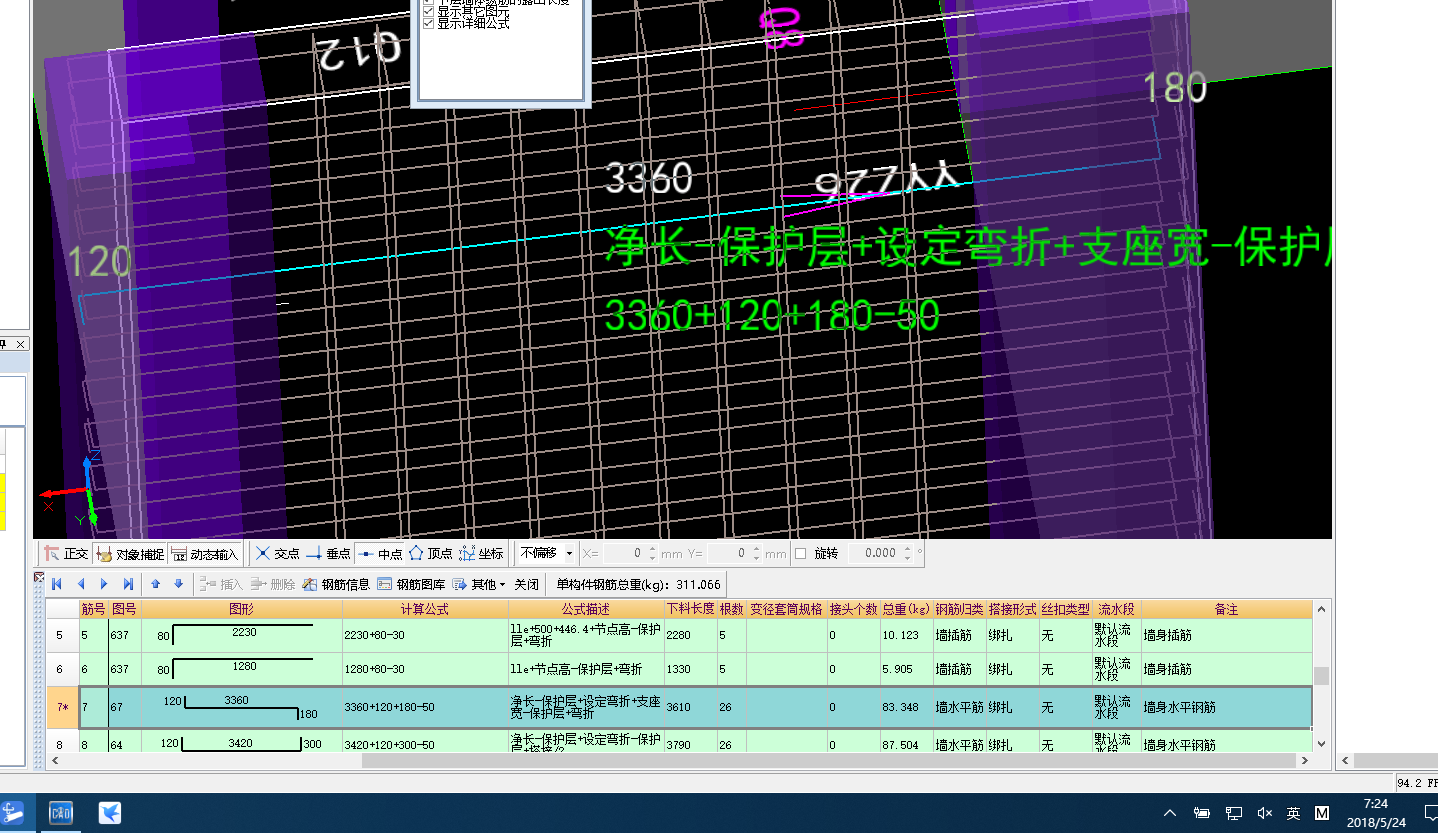This screenshot has width=1438, height=833.
Task: Open 钢筋图库 rebar shape library
Action: [411, 584]
